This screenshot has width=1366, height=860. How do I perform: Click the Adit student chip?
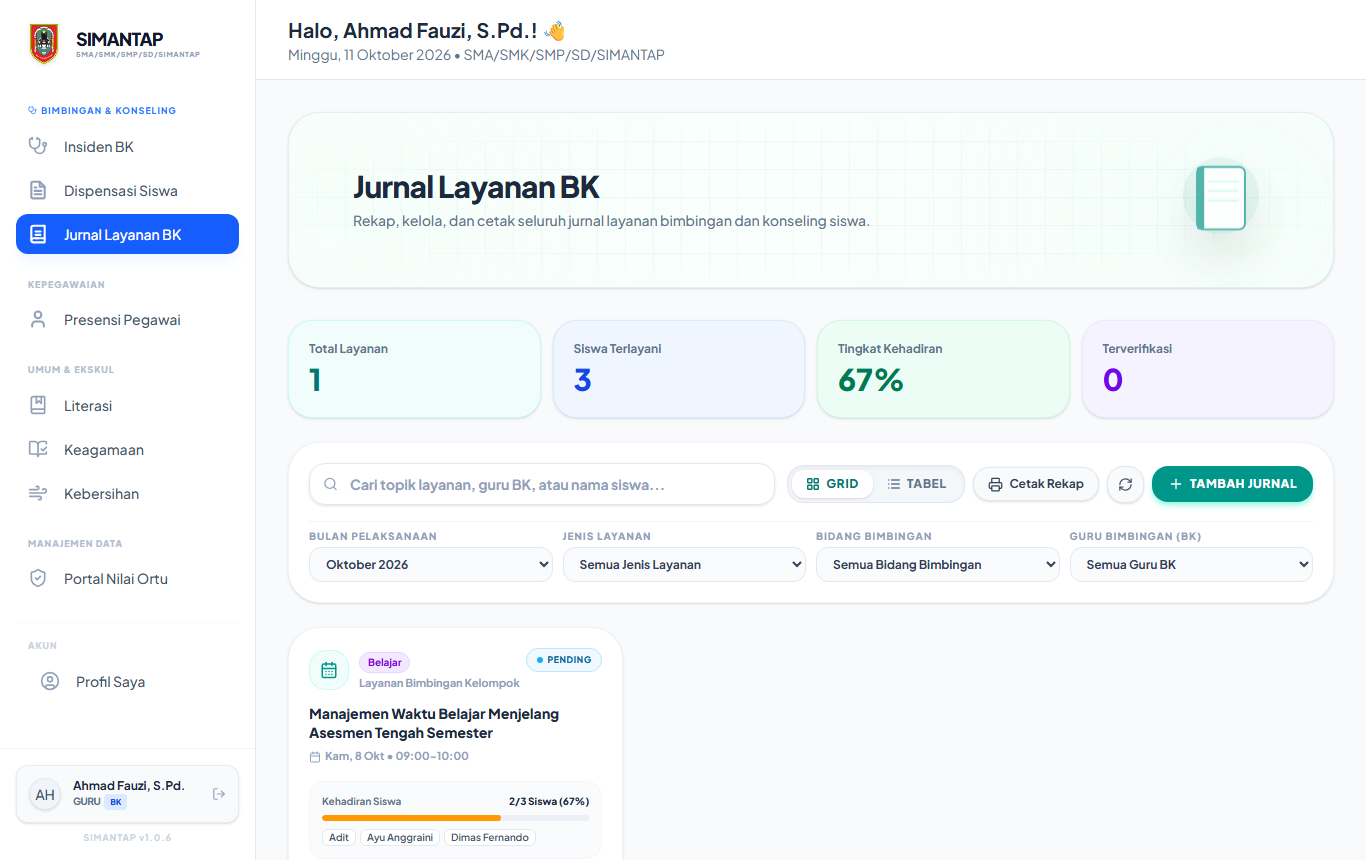click(339, 838)
